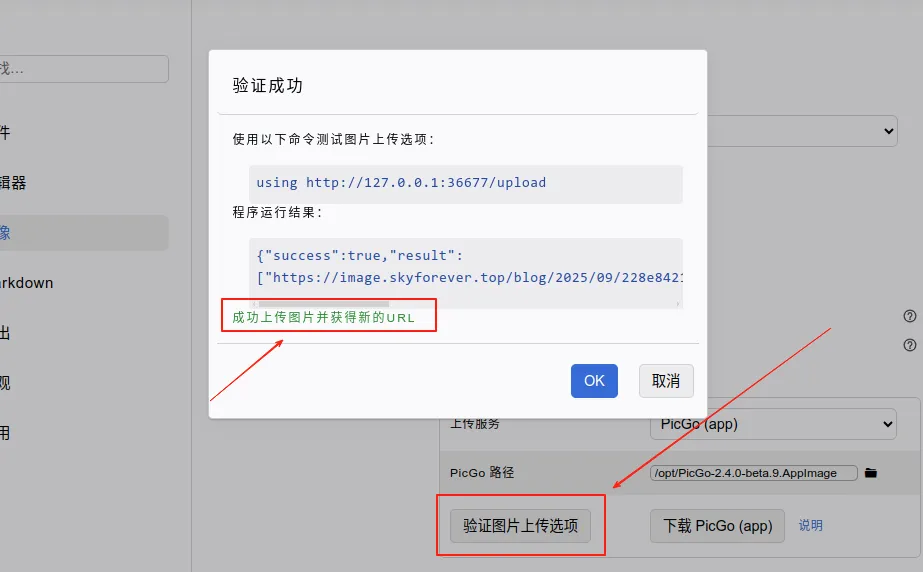Click the PicGo path input field

click(x=753, y=473)
